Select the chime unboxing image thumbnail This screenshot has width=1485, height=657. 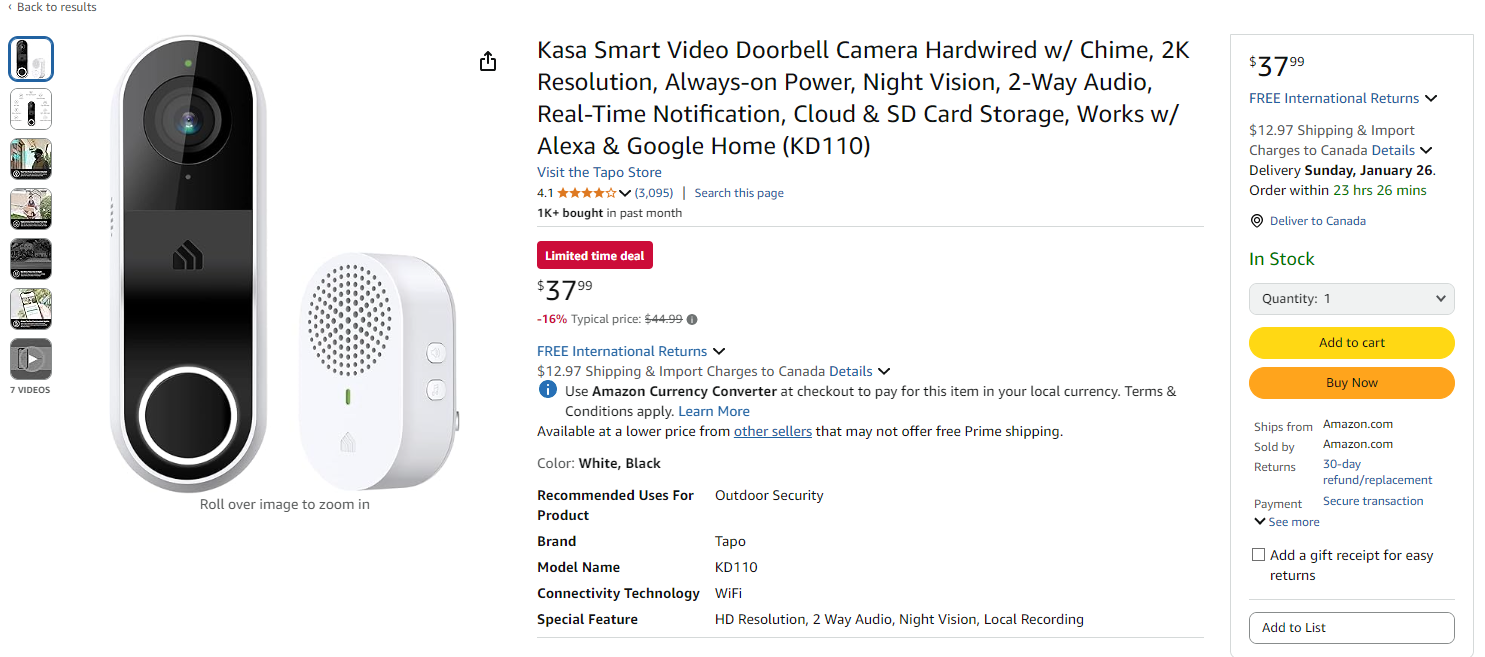31,58
